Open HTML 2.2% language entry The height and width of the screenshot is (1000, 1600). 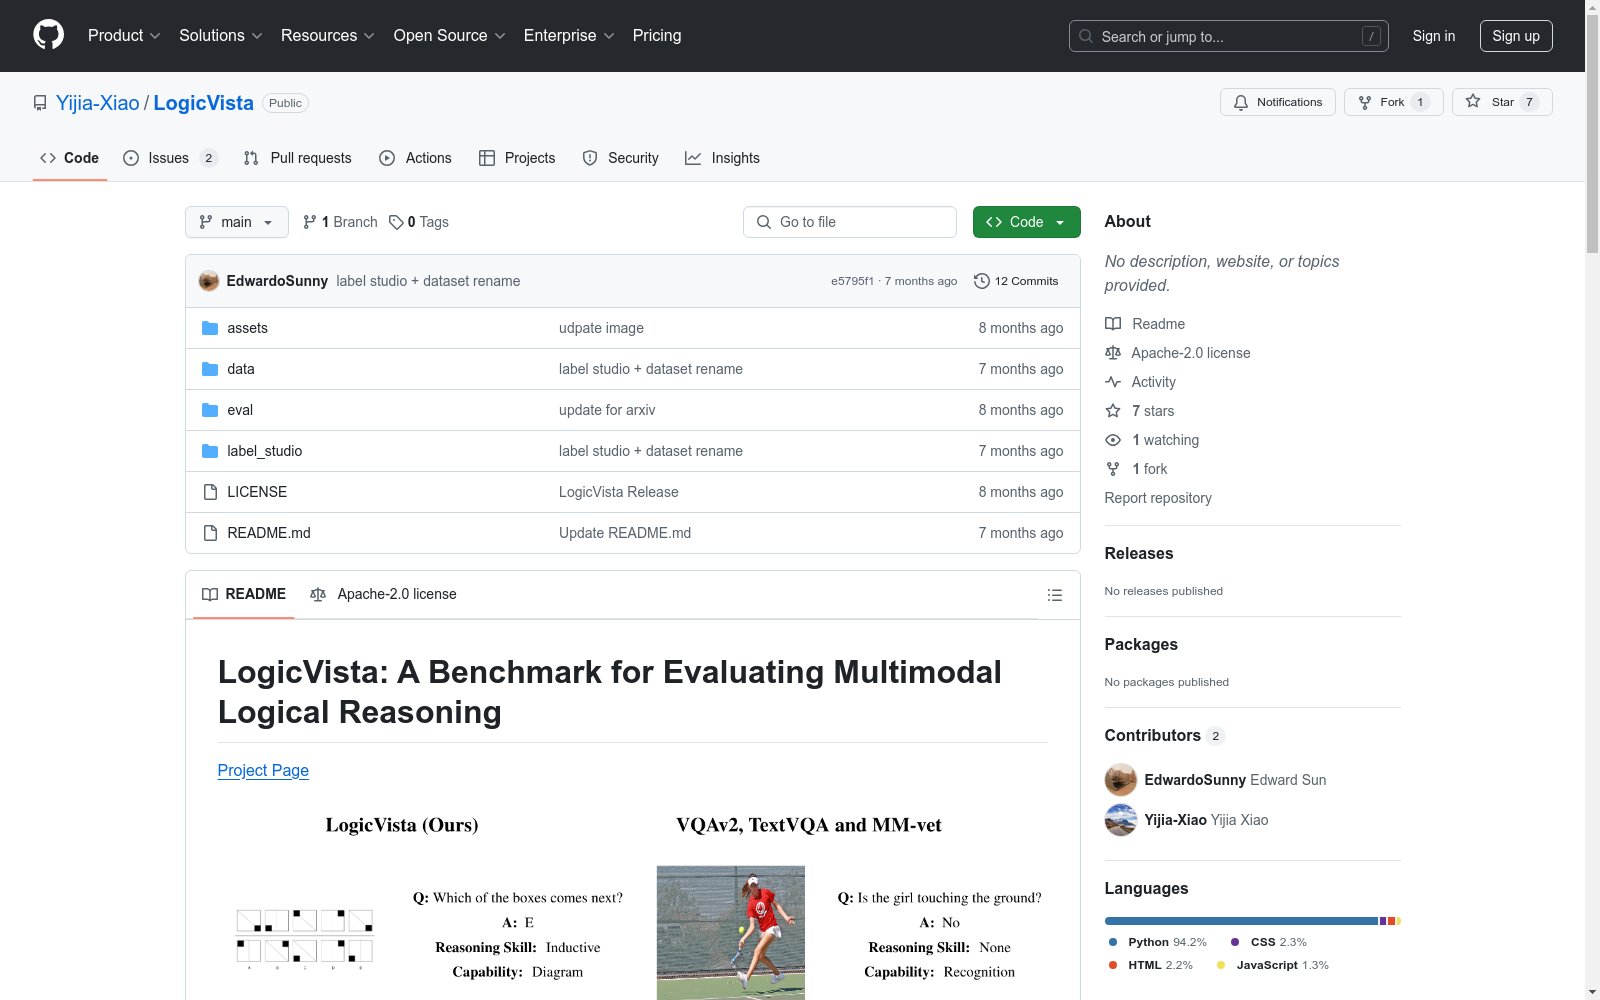[1151, 965]
